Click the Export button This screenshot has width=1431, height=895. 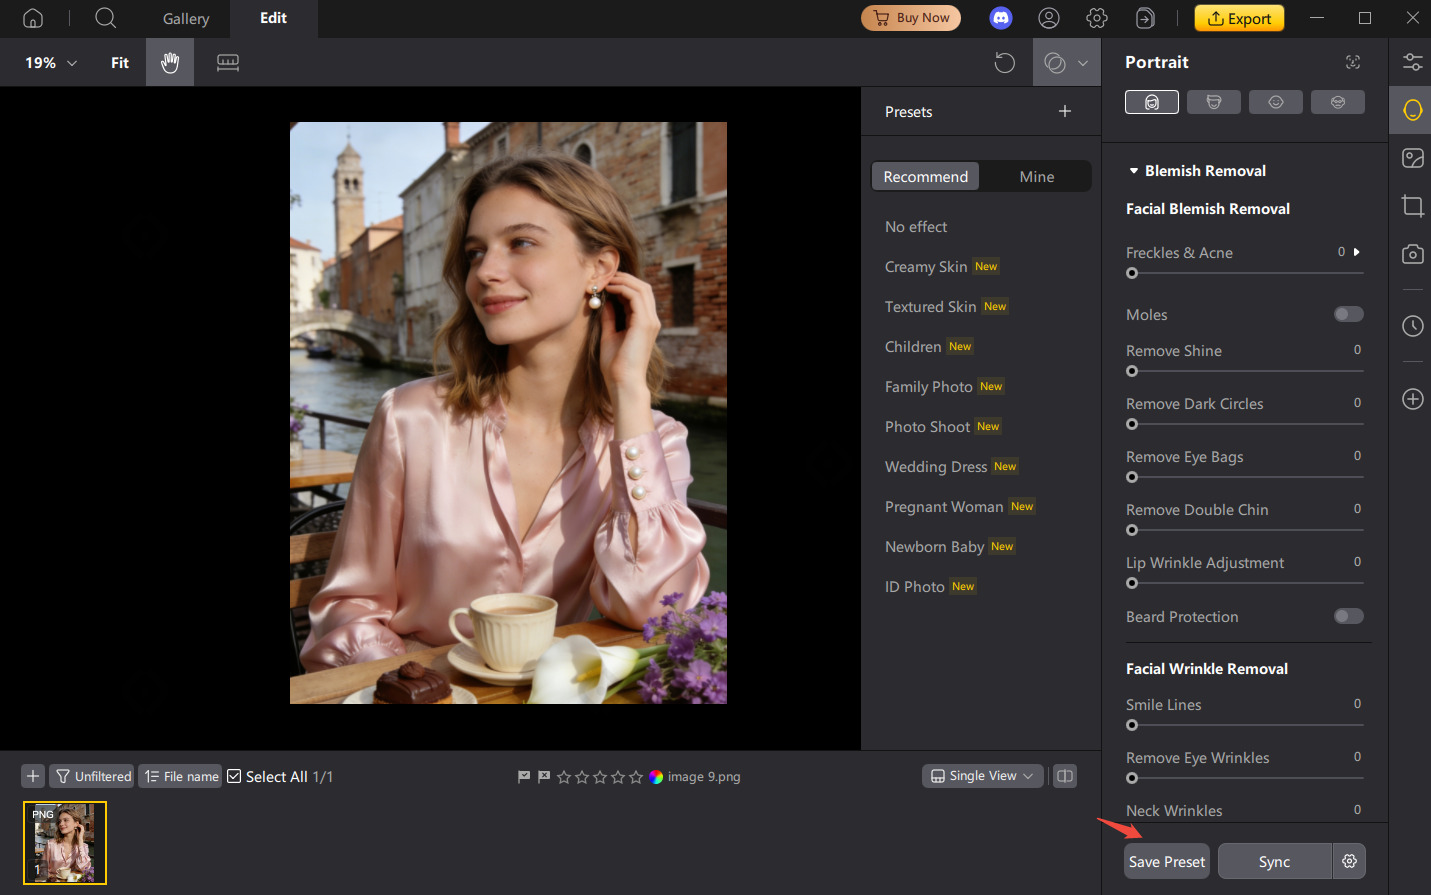1239,18
